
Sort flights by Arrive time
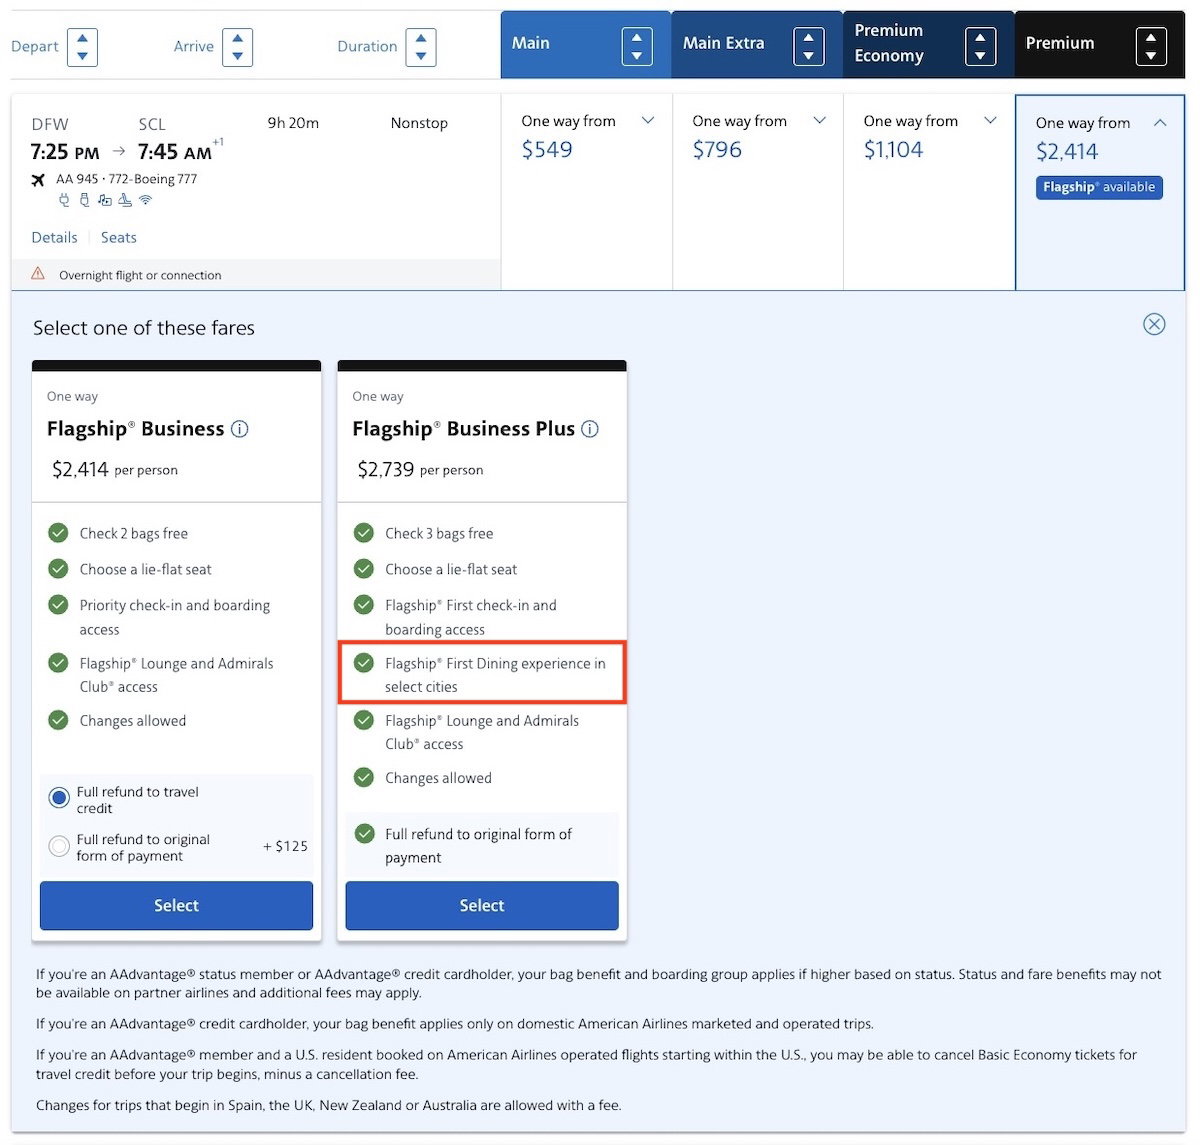237,47
